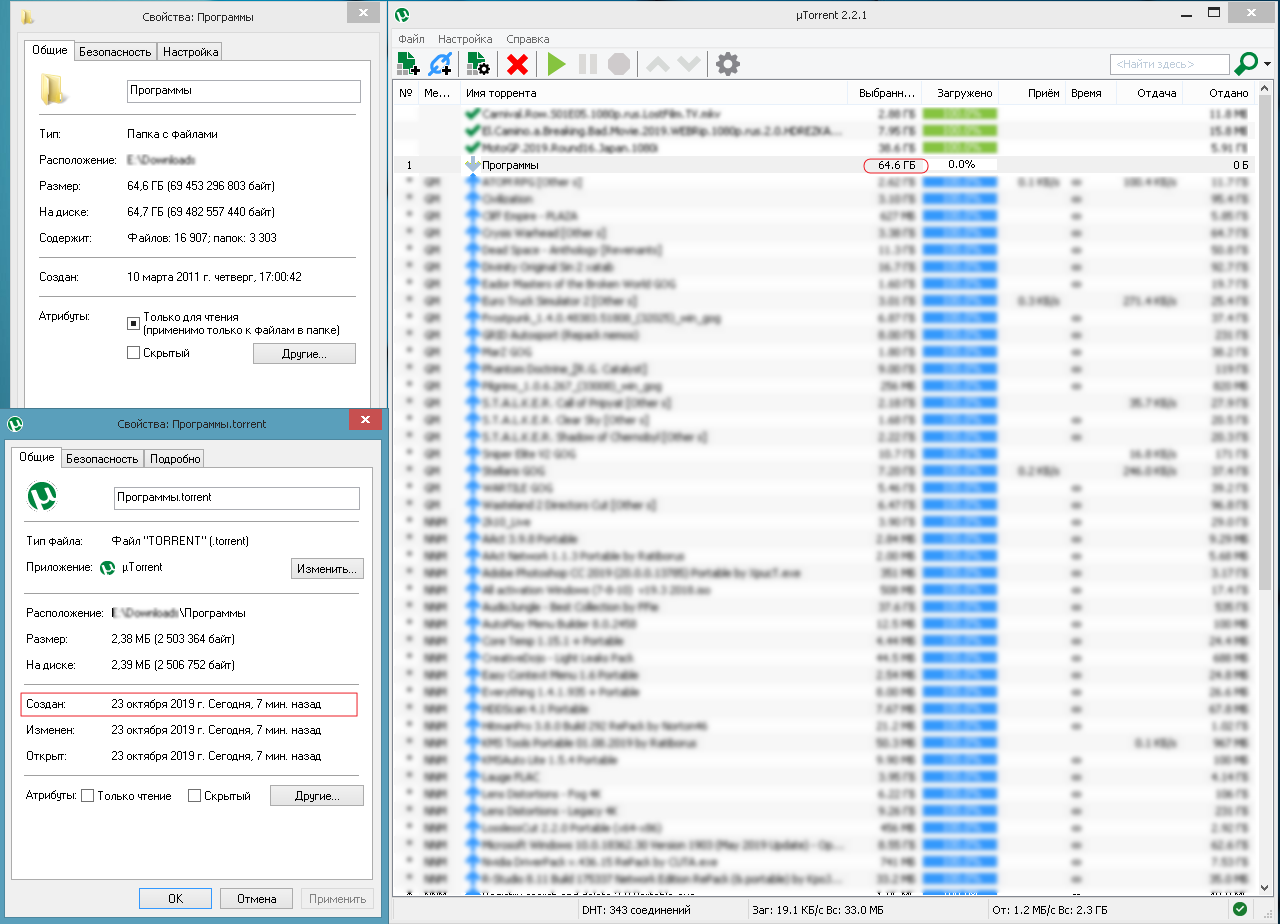Click Создан date 23 октября 2019 value
Image resolution: width=1280 pixels, height=924 pixels.
(x=216, y=704)
